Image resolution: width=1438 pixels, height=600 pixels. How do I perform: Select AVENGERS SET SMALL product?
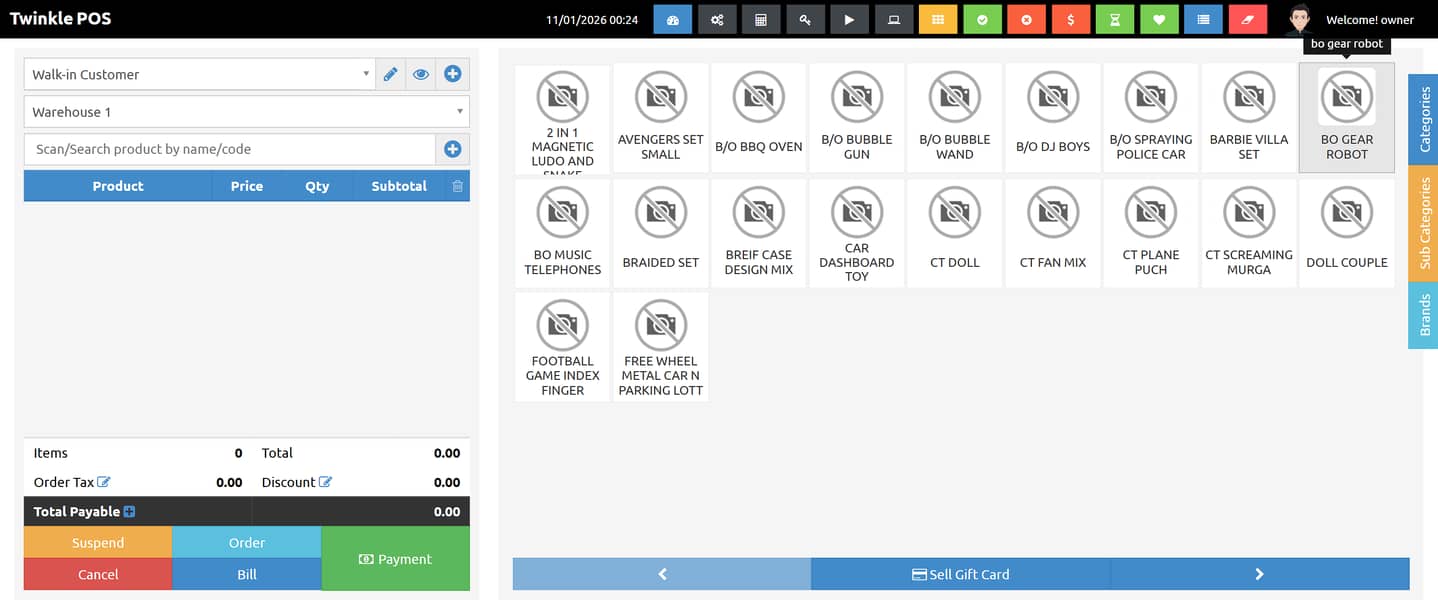coord(661,118)
